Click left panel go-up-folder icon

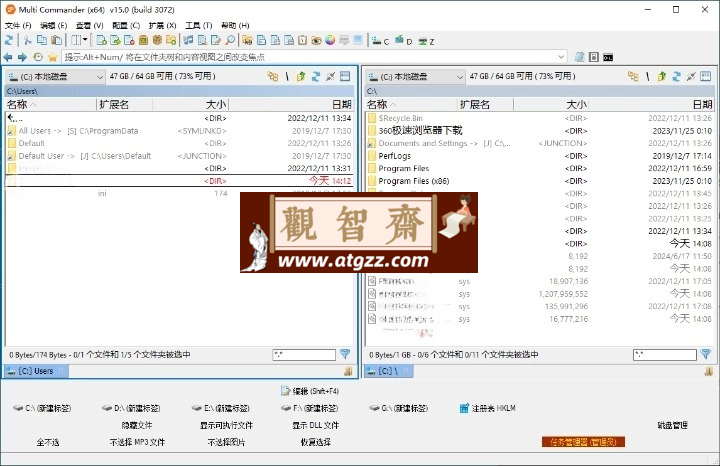[x=301, y=77]
